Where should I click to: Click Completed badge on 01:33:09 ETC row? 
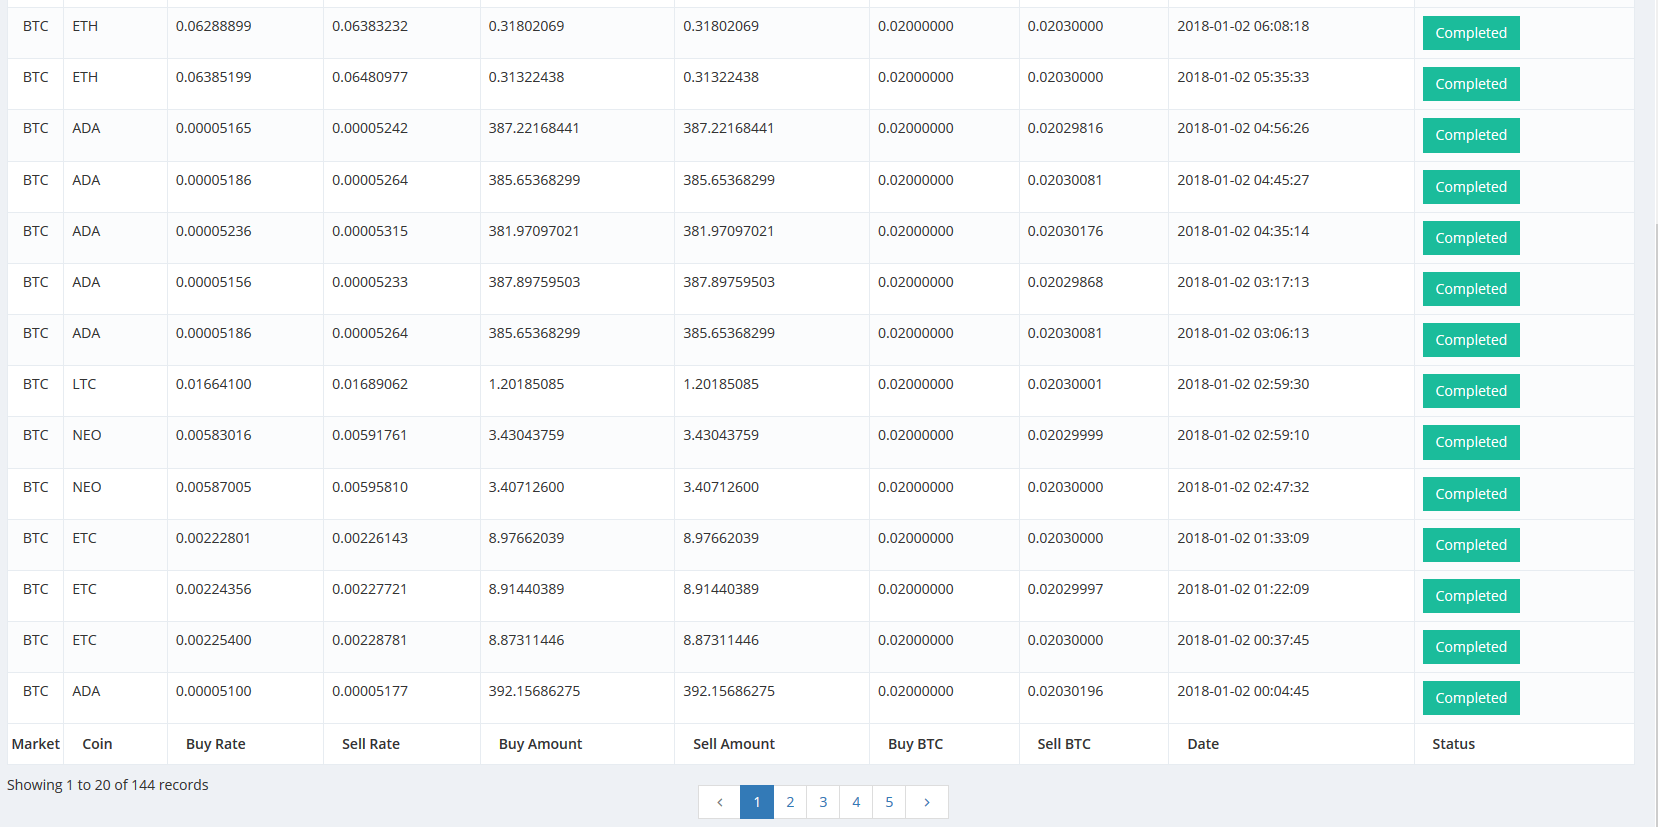tap(1471, 545)
